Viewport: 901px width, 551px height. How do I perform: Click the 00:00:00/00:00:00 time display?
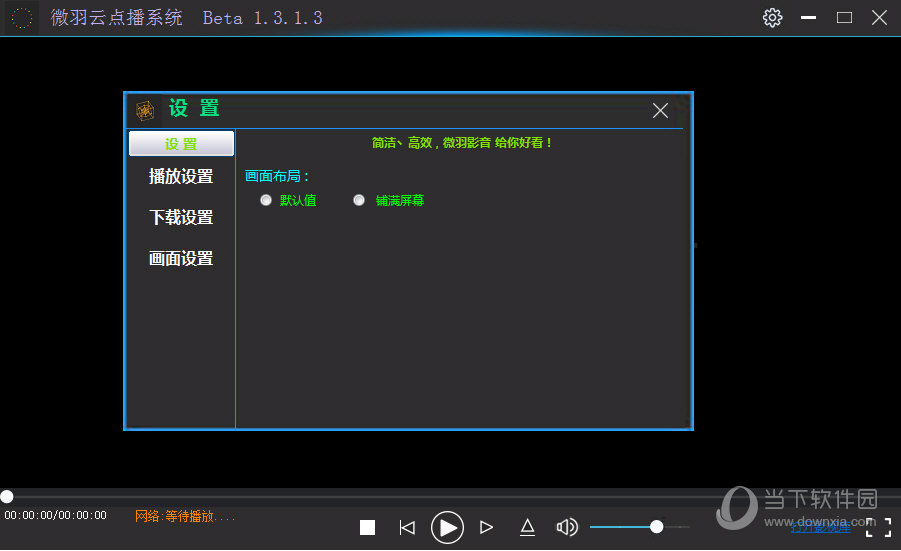(x=56, y=515)
